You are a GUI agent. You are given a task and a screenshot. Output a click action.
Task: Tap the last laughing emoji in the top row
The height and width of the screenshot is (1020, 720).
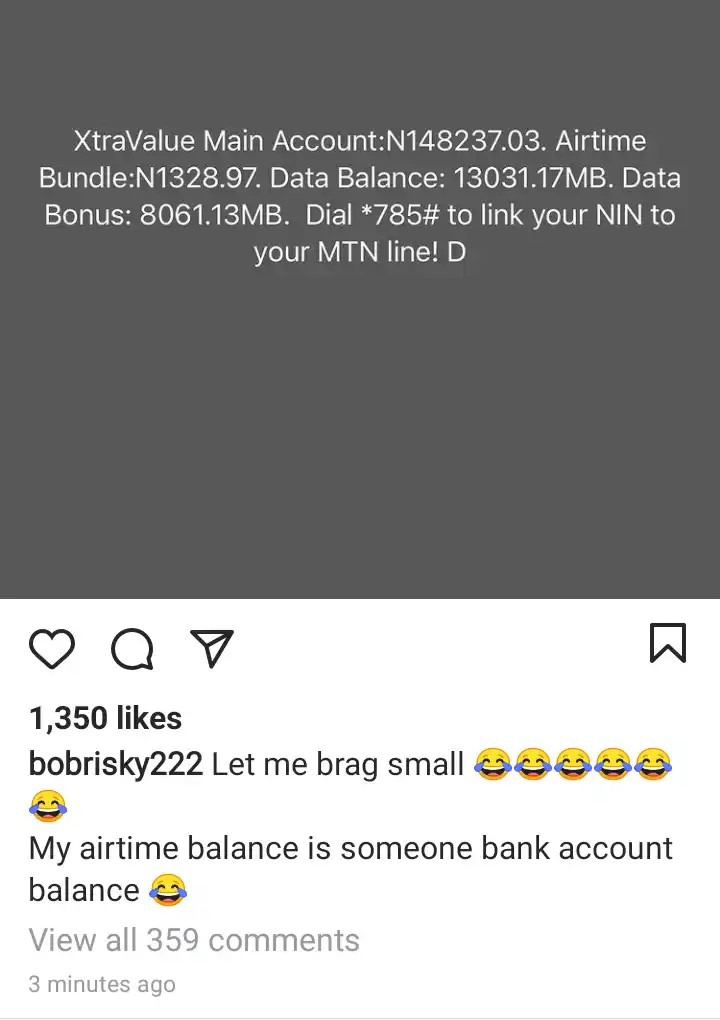coord(653,764)
